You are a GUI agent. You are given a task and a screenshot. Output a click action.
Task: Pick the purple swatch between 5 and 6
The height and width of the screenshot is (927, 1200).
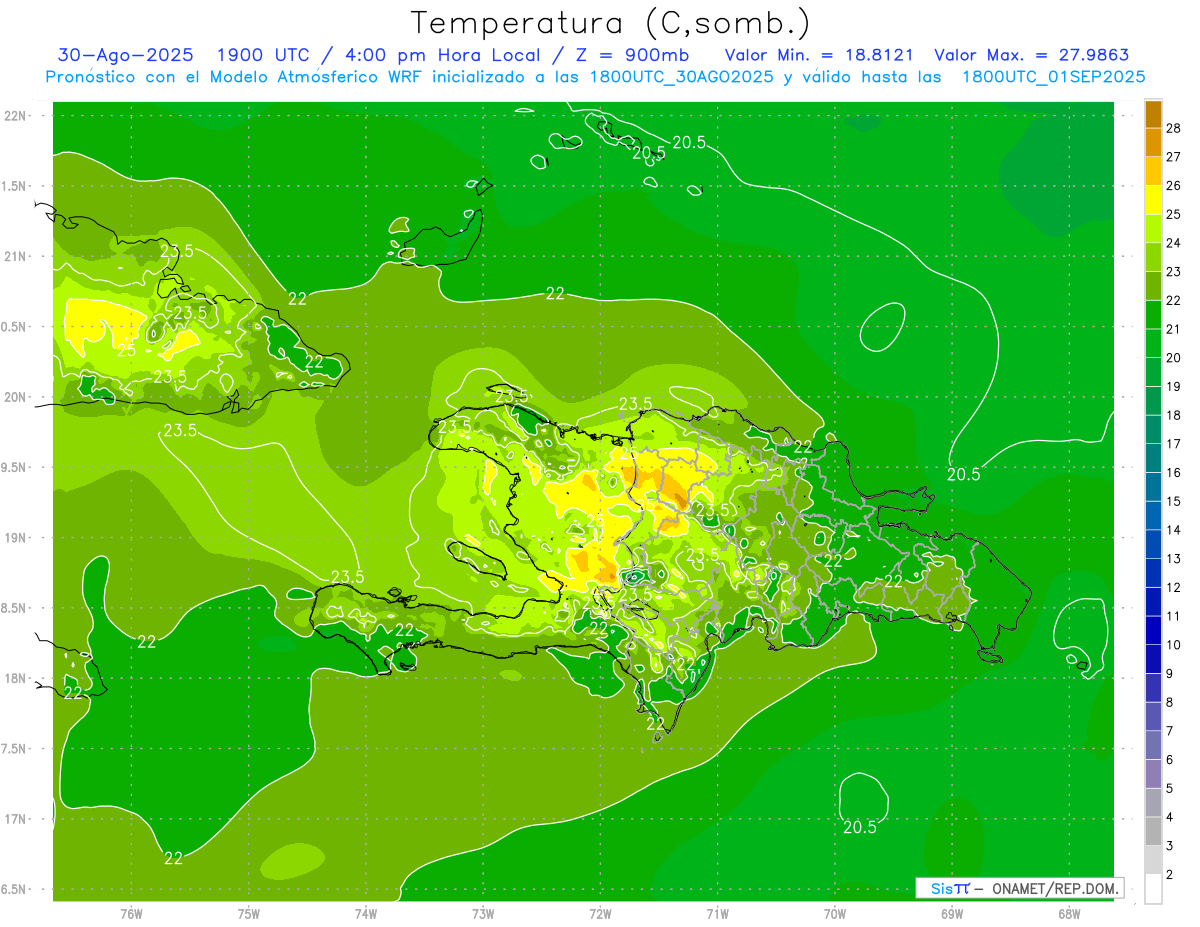pyautogui.click(x=1154, y=775)
